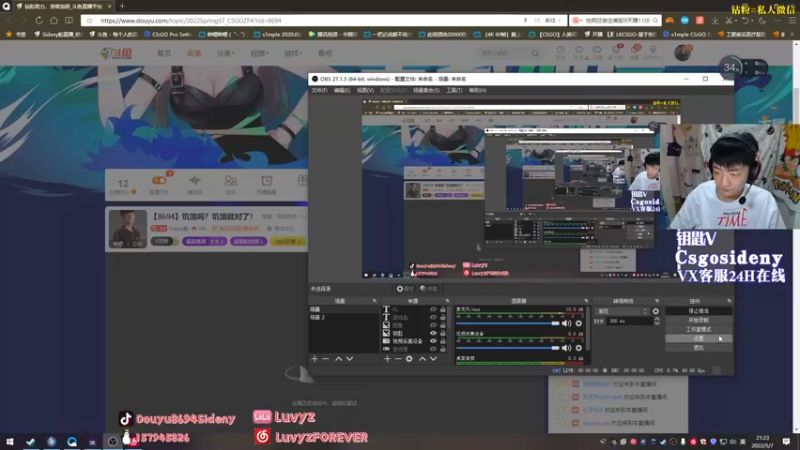Screen dimensions: 800x450
Task: Move source up in OBS sources dock
Action: click(x=422, y=359)
